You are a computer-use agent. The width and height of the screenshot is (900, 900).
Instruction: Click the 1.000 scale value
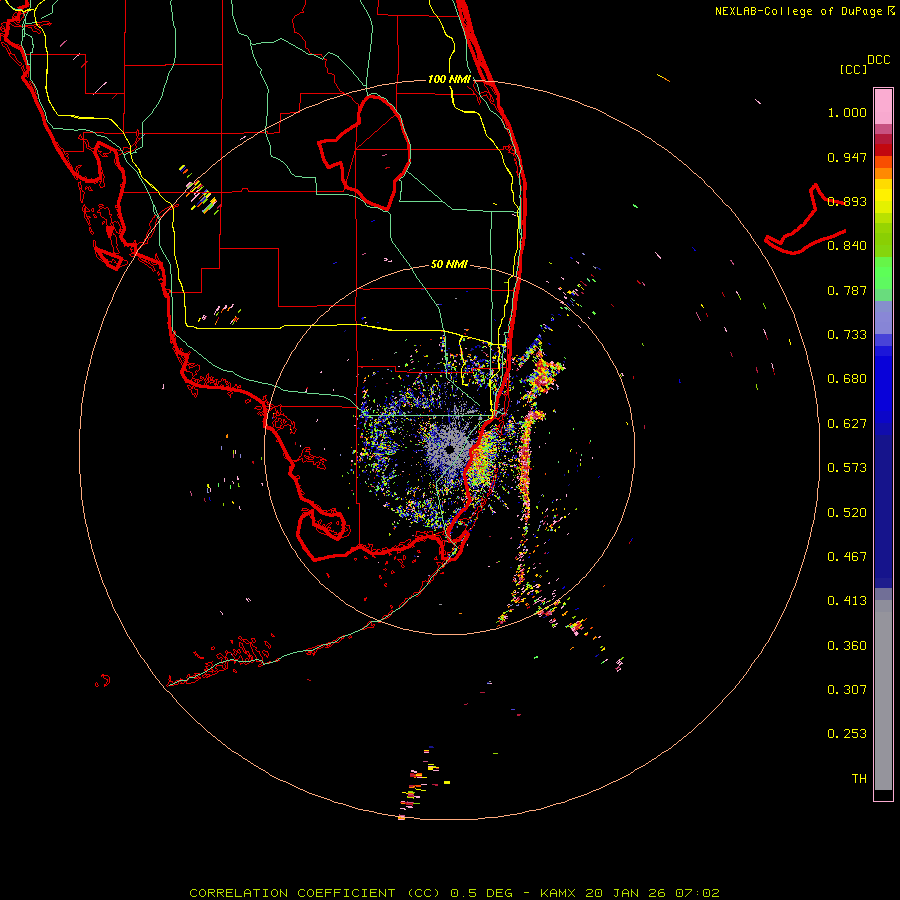click(847, 112)
